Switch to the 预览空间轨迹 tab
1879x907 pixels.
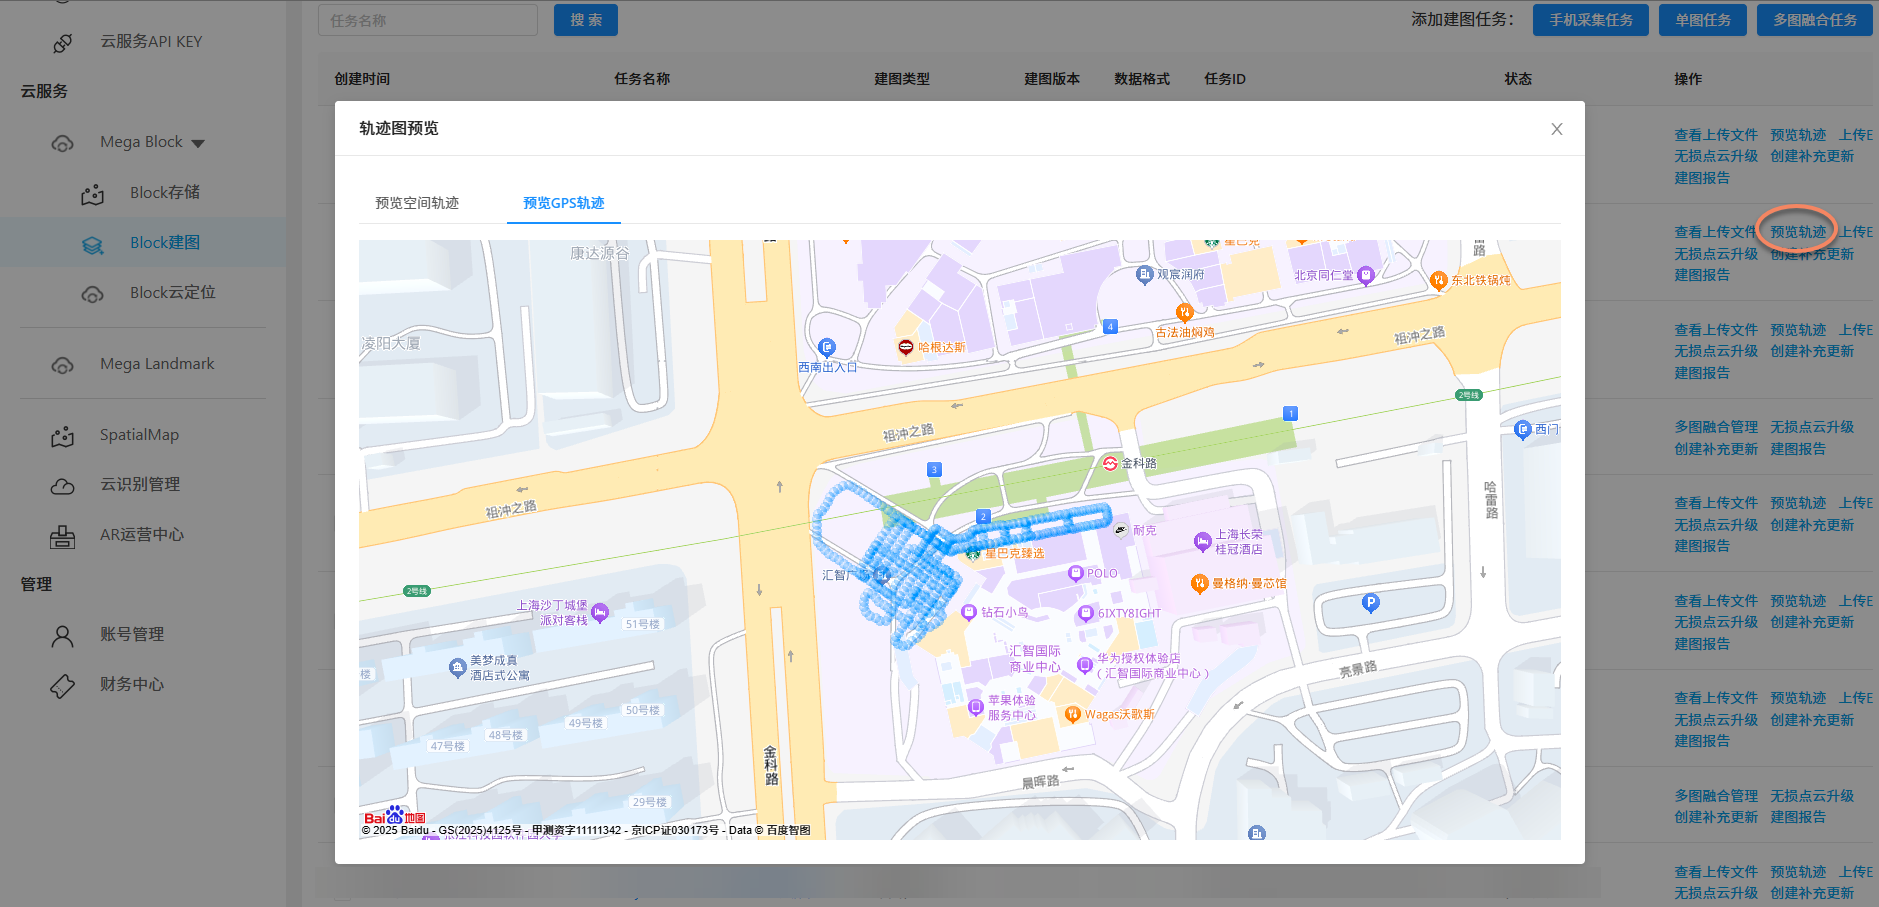[417, 203]
